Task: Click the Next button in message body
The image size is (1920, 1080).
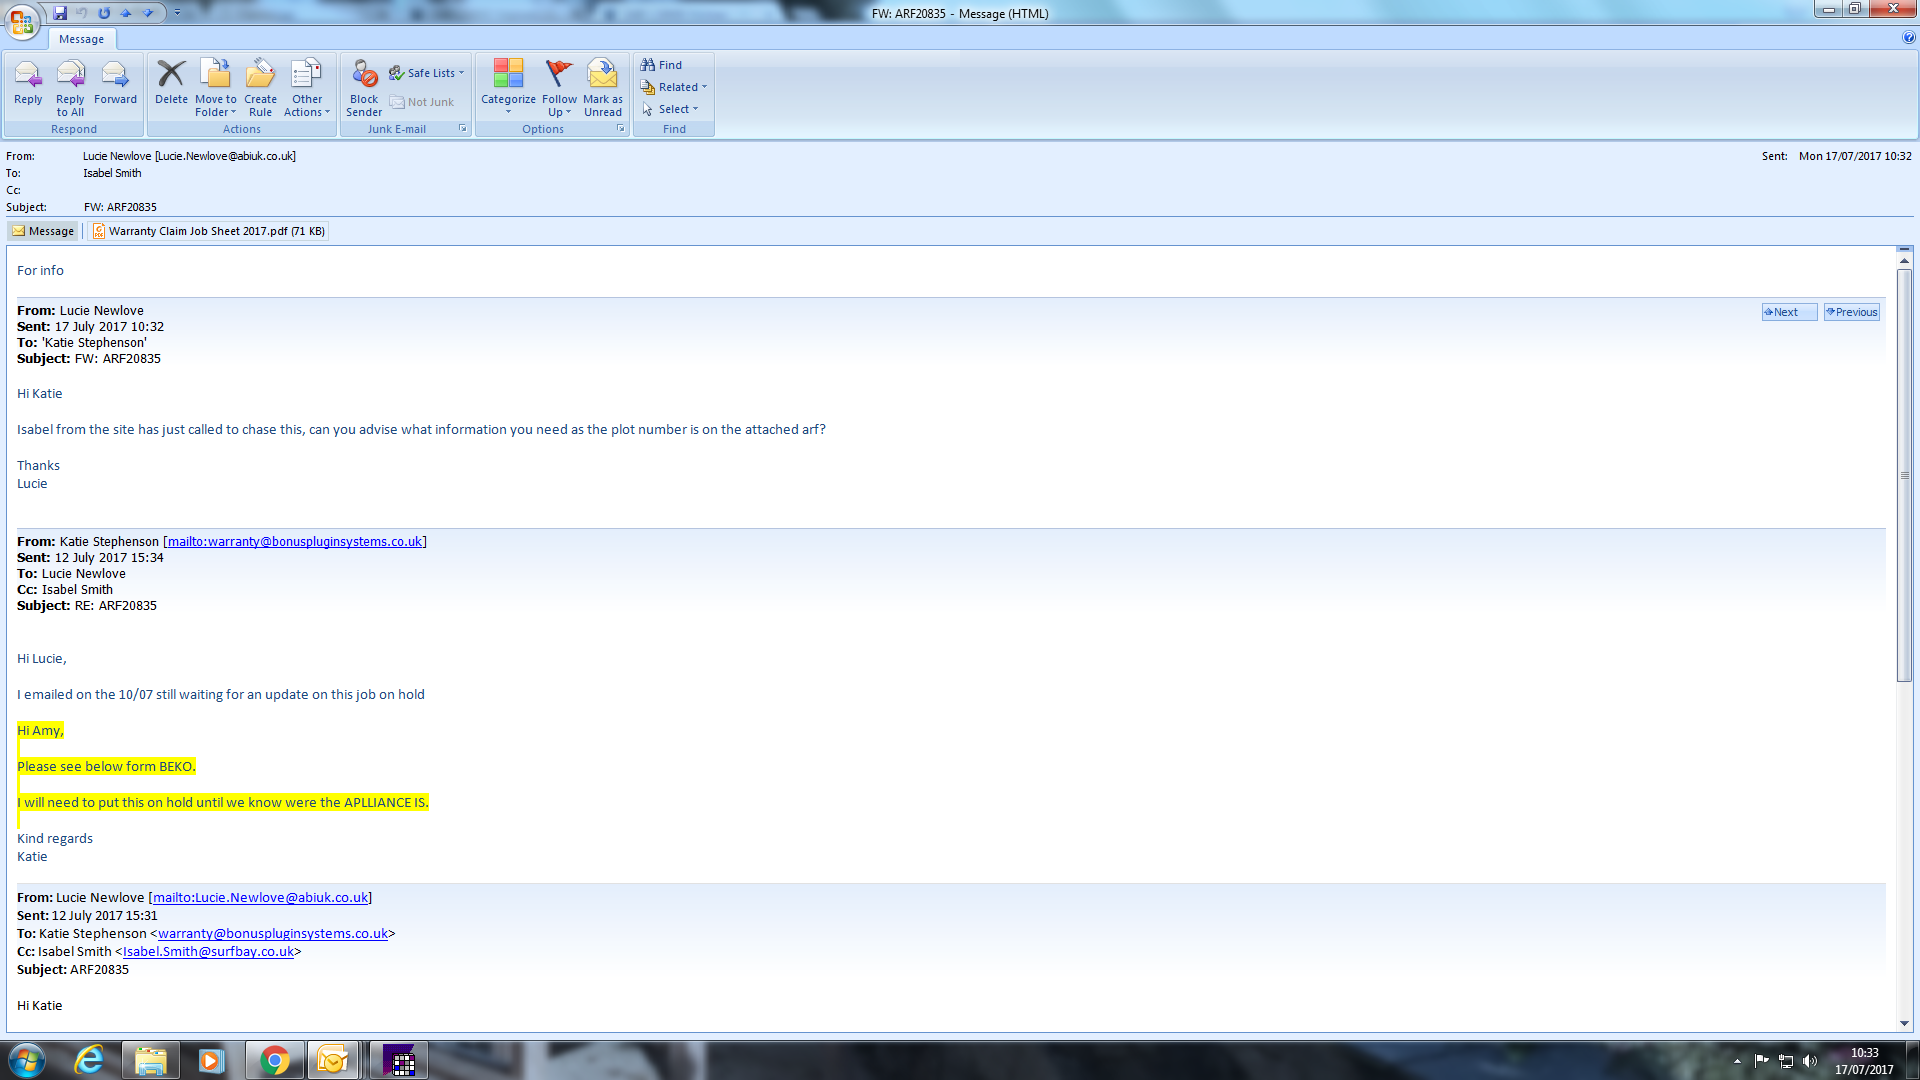Action: coord(1788,312)
